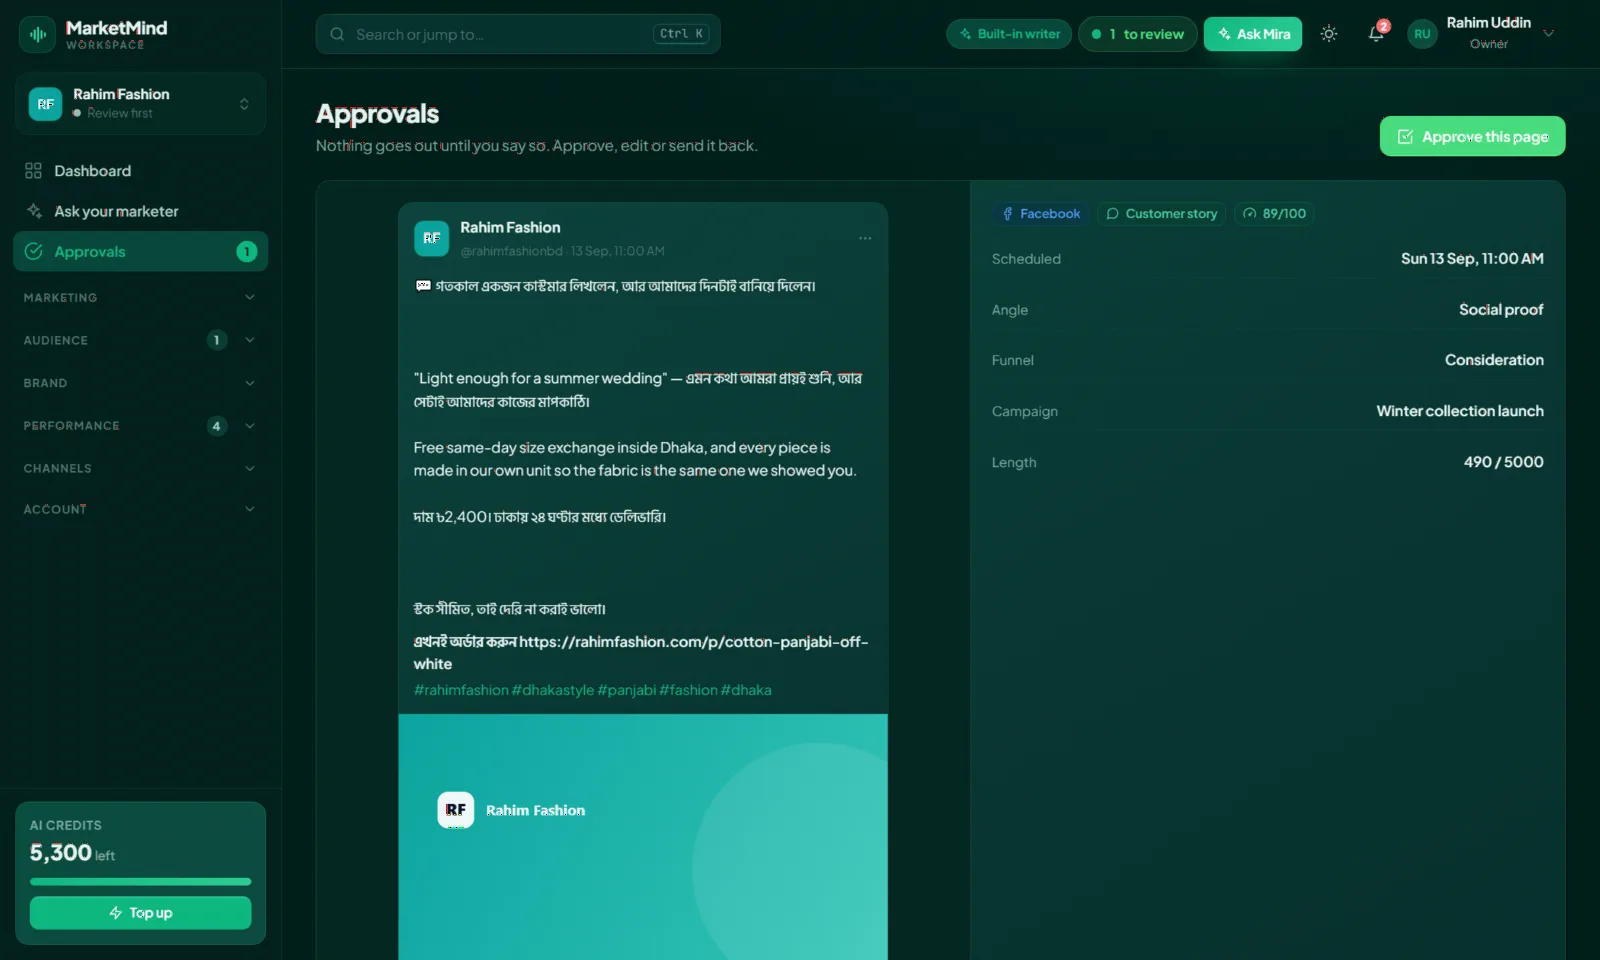Click Approve this page button
1600x960 pixels.
pyautogui.click(x=1472, y=136)
